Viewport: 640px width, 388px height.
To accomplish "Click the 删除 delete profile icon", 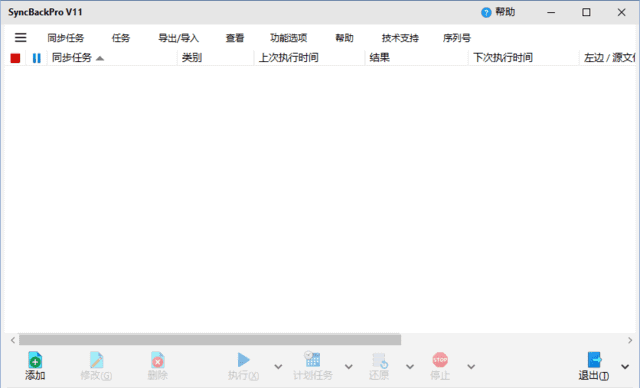I will coord(158,360).
